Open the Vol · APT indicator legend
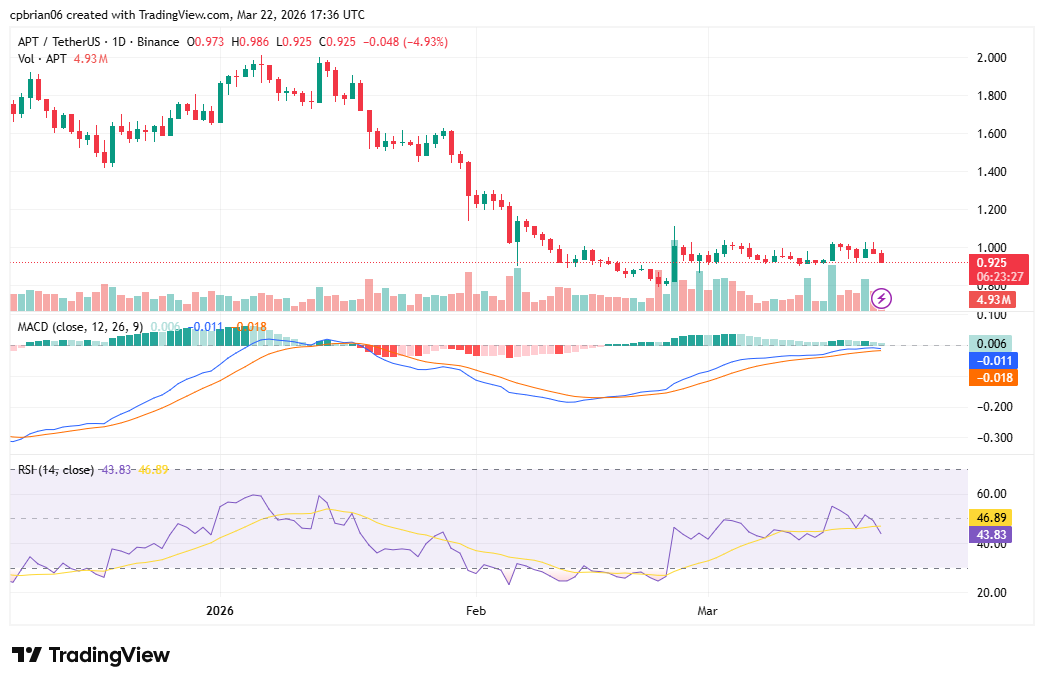 43,59
